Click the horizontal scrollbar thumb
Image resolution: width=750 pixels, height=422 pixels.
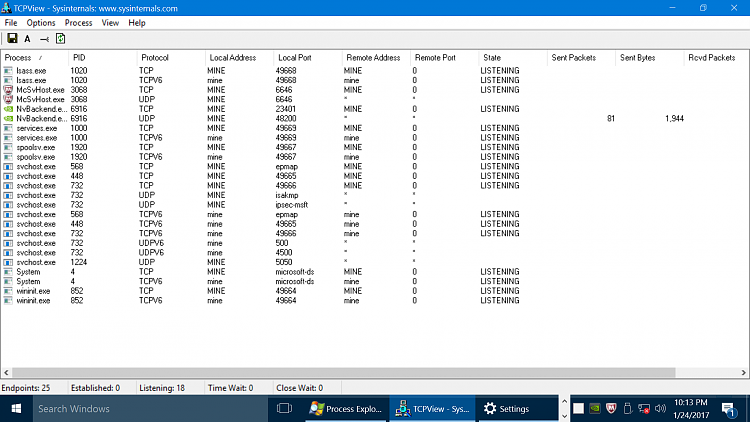(x=343, y=373)
